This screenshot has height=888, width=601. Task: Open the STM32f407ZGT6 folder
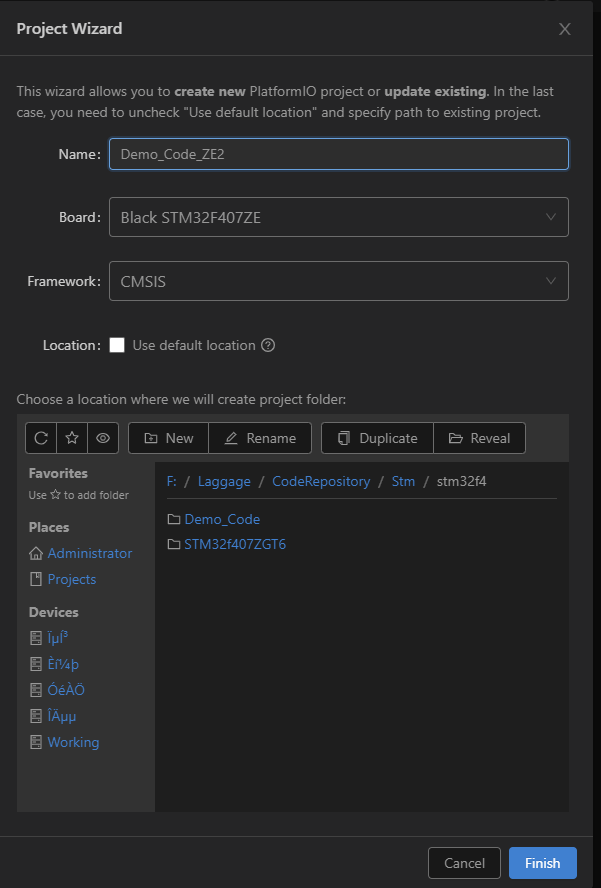point(235,545)
